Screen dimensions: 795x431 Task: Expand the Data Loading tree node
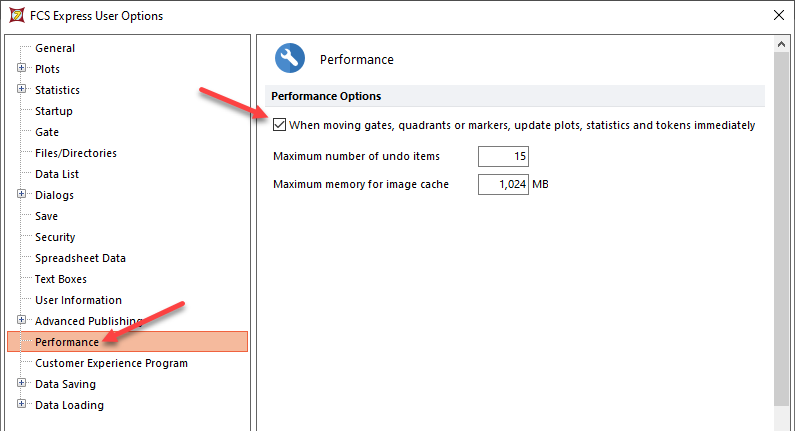pyautogui.click(x=21, y=405)
